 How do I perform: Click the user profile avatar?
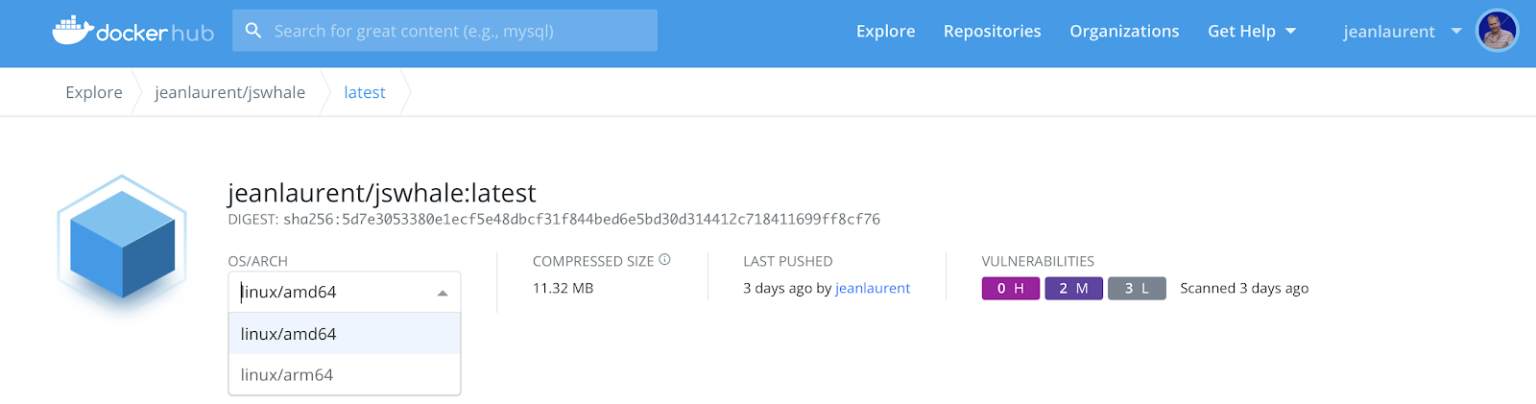(x=1497, y=31)
